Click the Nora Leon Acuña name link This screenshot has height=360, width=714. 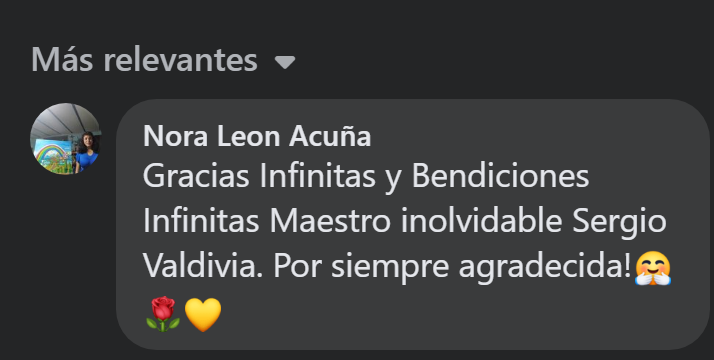click(x=257, y=136)
